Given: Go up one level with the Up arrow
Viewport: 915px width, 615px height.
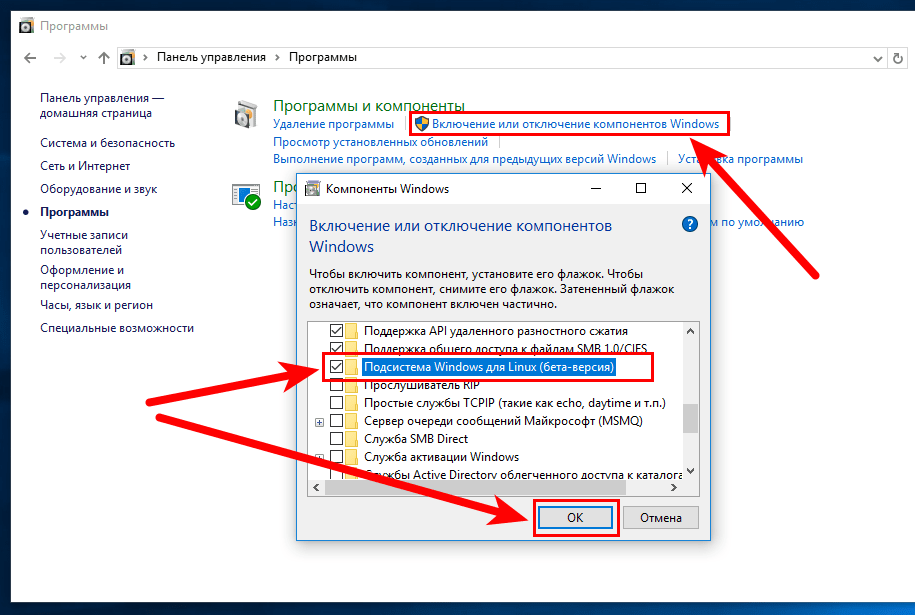Looking at the screenshot, I should [x=104, y=58].
